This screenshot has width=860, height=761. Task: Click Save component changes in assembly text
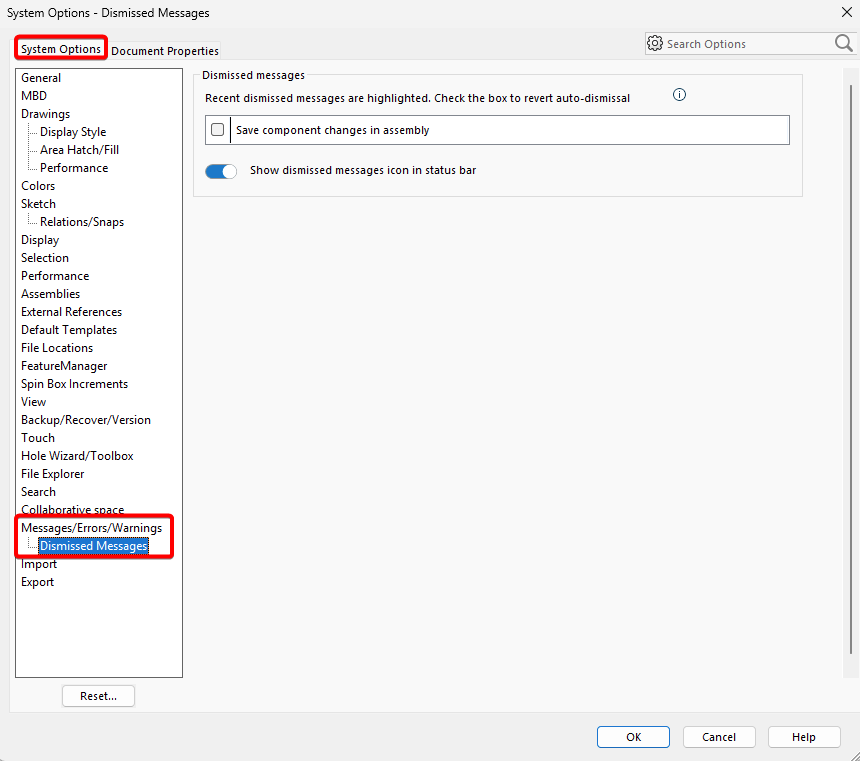332,130
